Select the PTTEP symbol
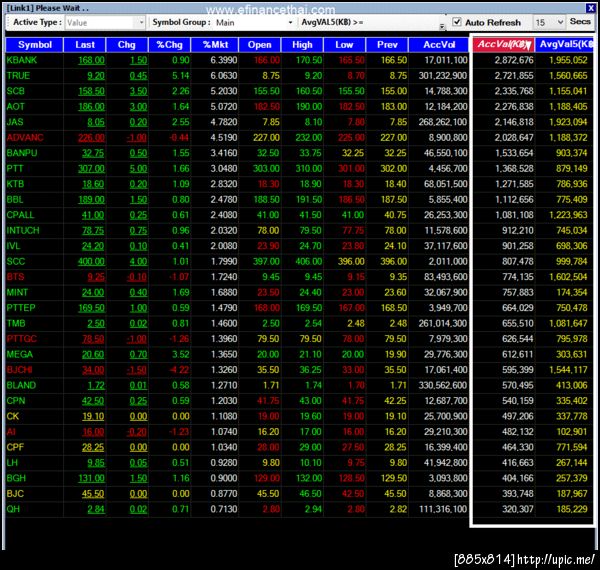The image size is (600, 570). pos(21,308)
